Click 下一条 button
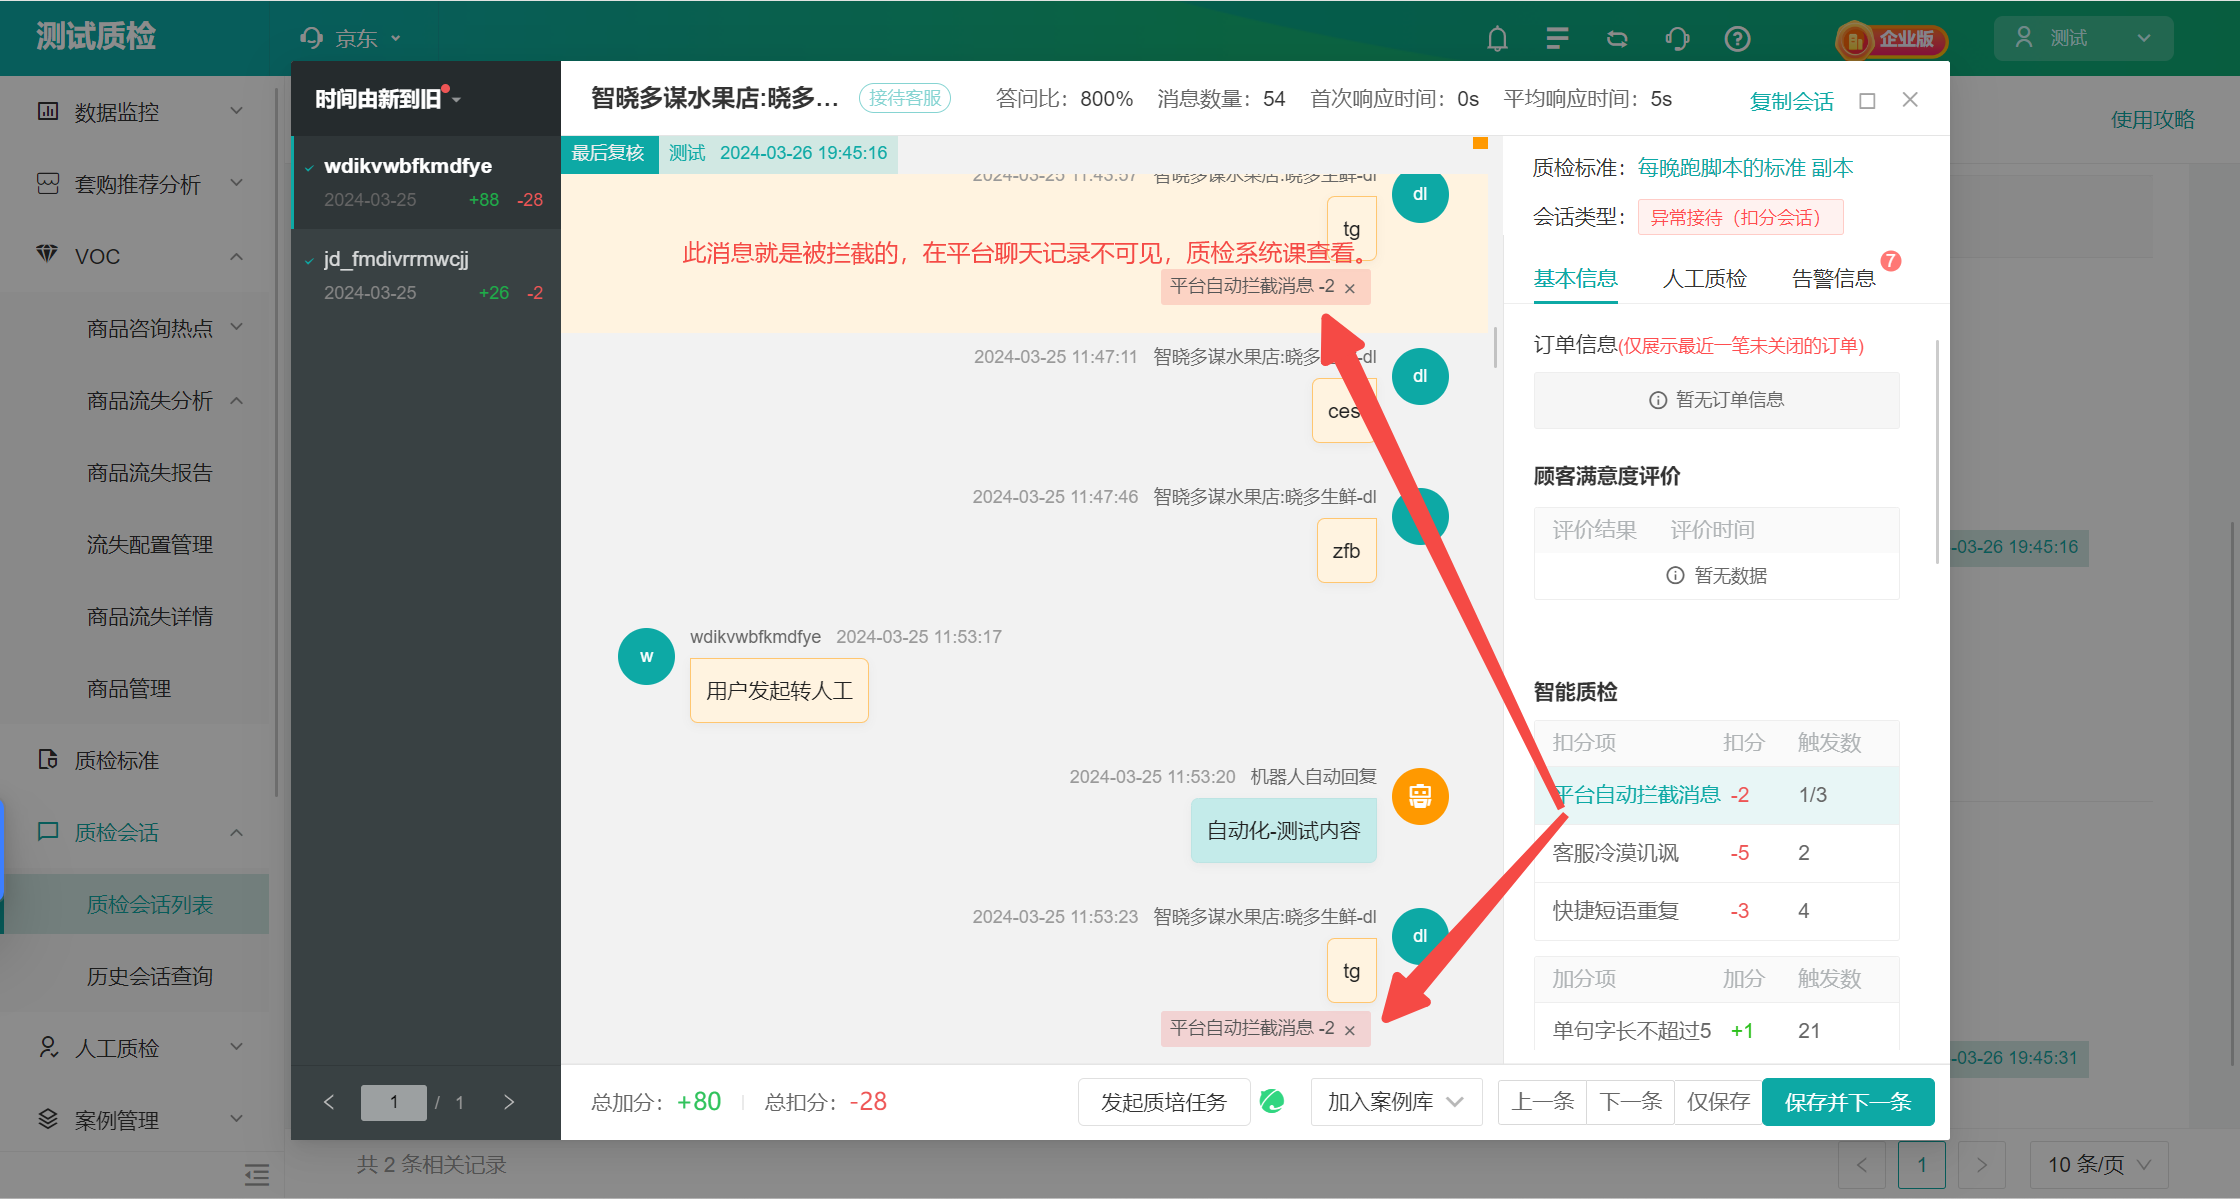2240x1199 pixels. [x=1630, y=1102]
